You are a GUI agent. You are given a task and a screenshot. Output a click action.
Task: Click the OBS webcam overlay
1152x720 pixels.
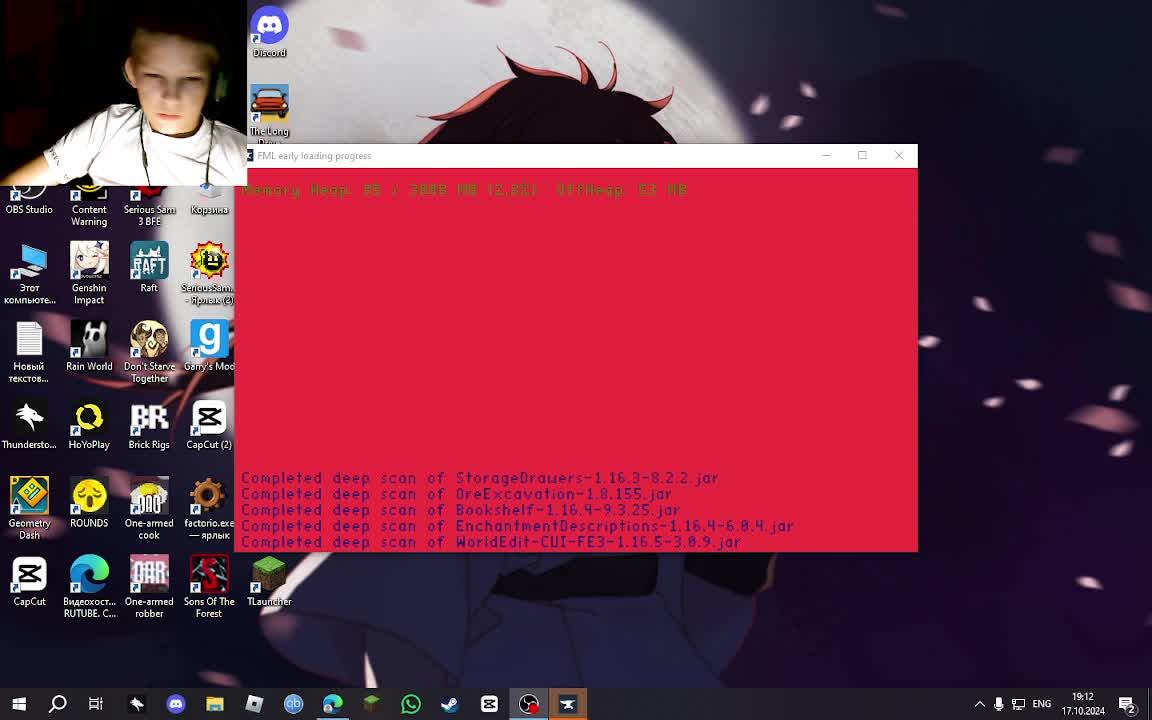pyautogui.click(x=123, y=93)
